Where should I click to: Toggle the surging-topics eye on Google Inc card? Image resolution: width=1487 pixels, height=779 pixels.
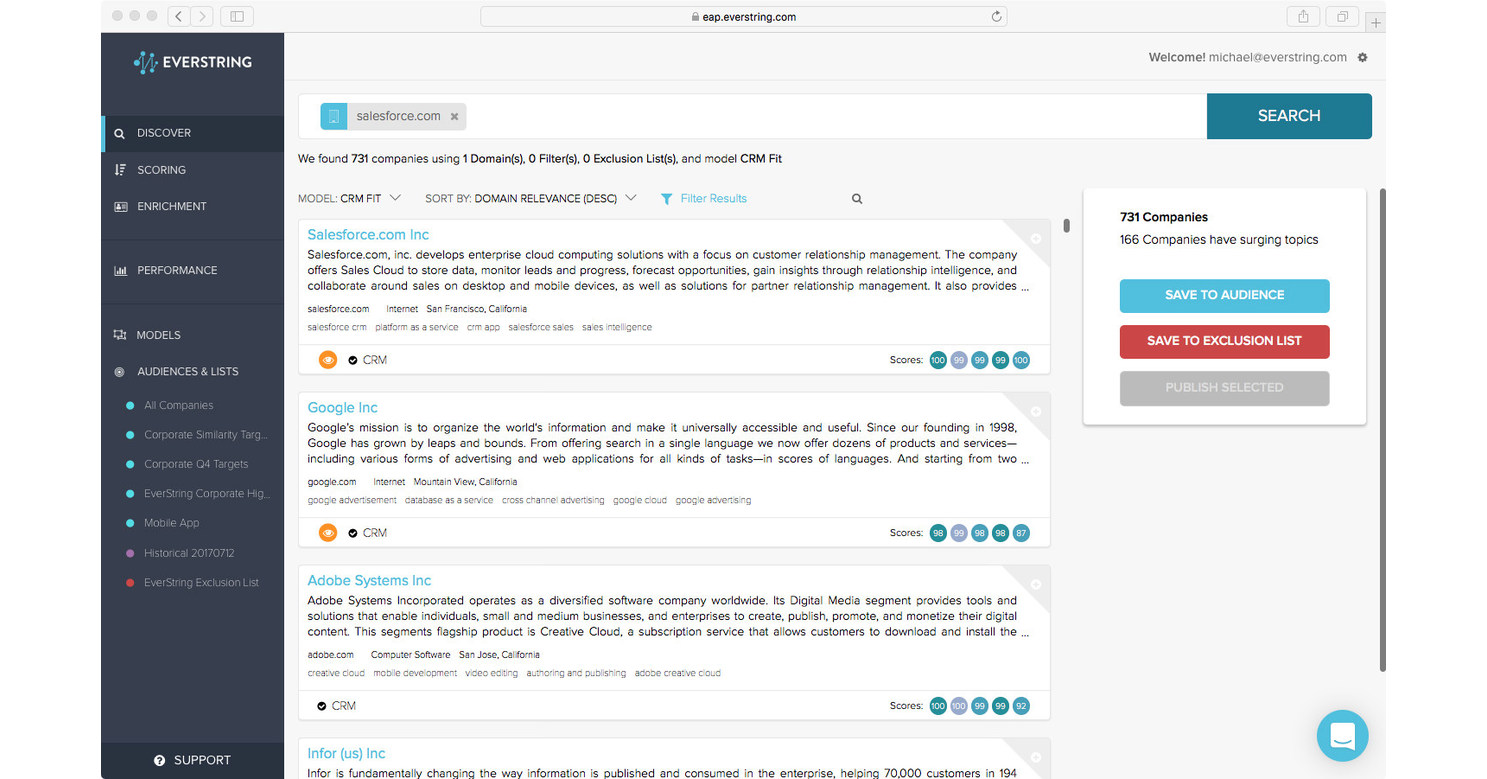tap(328, 532)
